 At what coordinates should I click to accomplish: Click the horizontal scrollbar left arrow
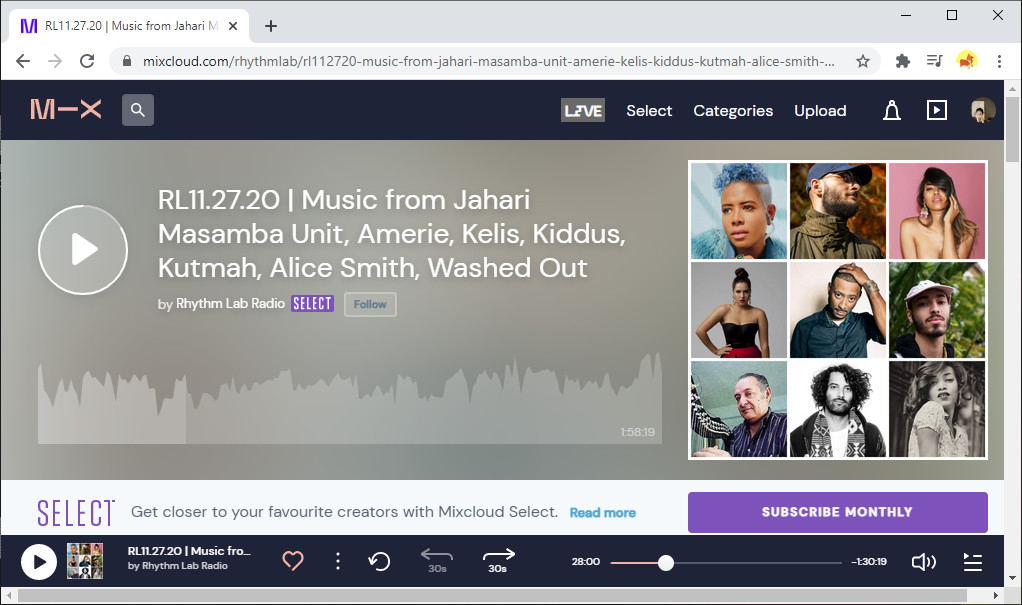click(x=9, y=595)
